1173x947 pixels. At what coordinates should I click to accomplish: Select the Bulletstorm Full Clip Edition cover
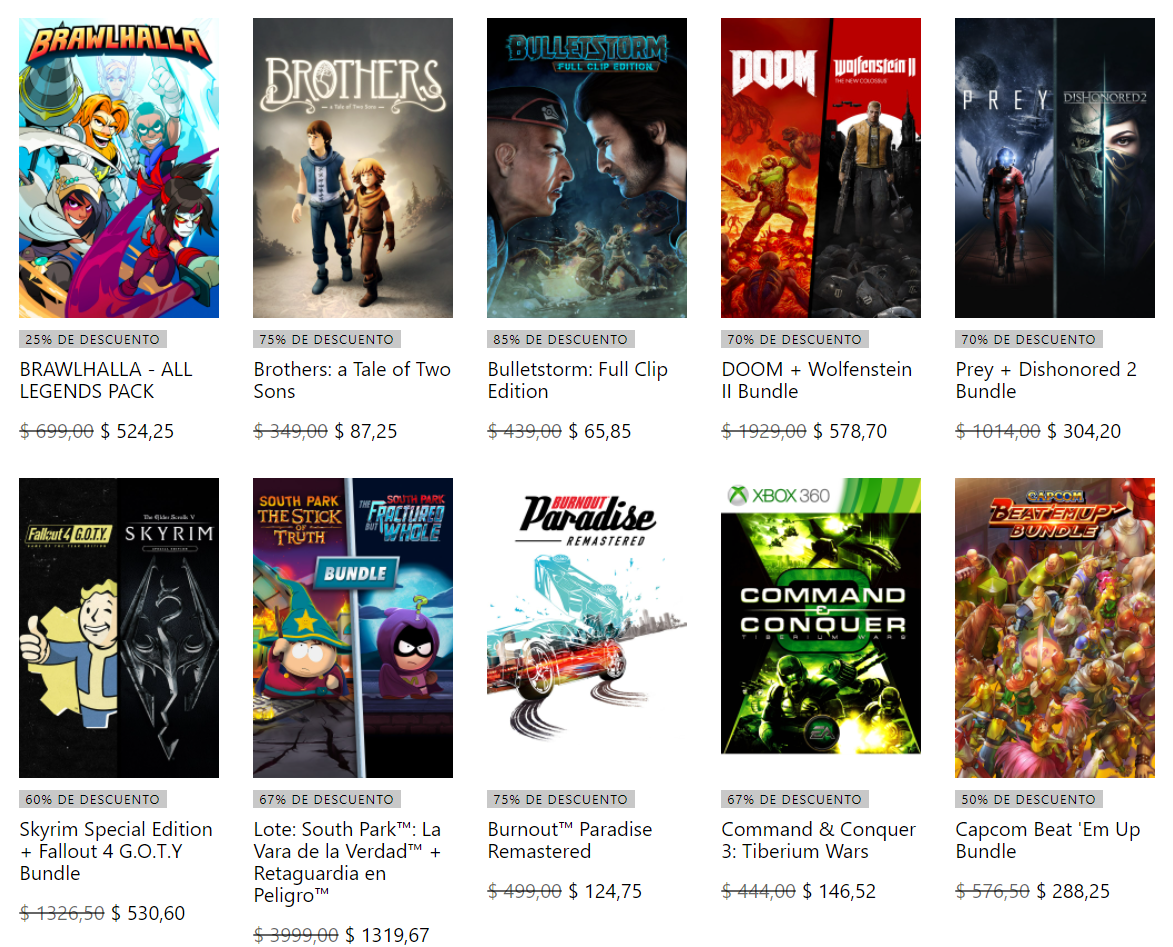tap(587, 168)
